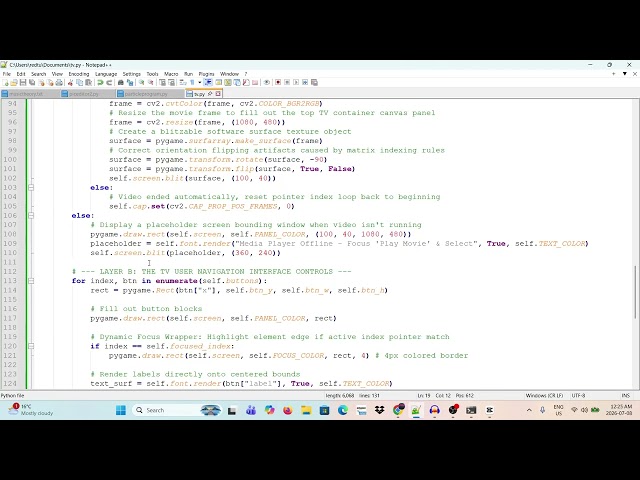Show hidden system tray icons chevron
Viewport: 640px width, 480px height.
coord(529,410)
